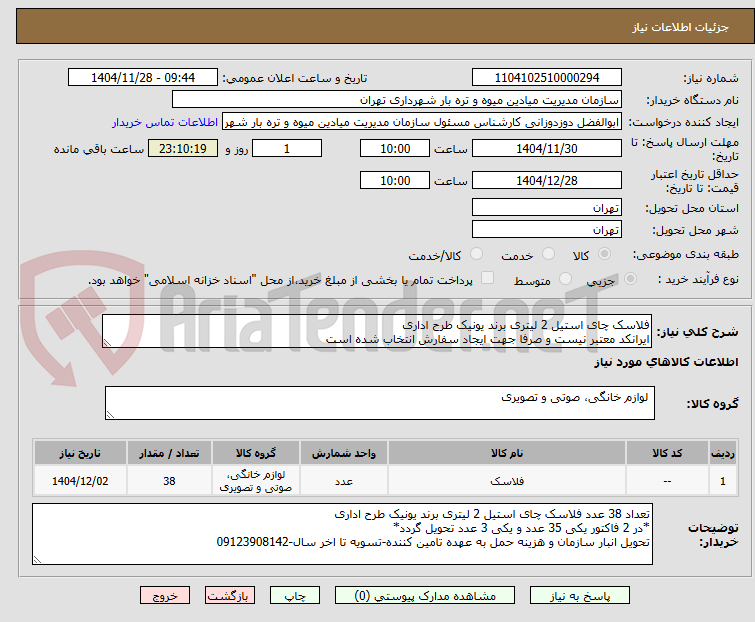Screen dimensions: 755x622
Task: Click the announcement date field 1404/11/28 - 09:44
Action: [143, 78]
